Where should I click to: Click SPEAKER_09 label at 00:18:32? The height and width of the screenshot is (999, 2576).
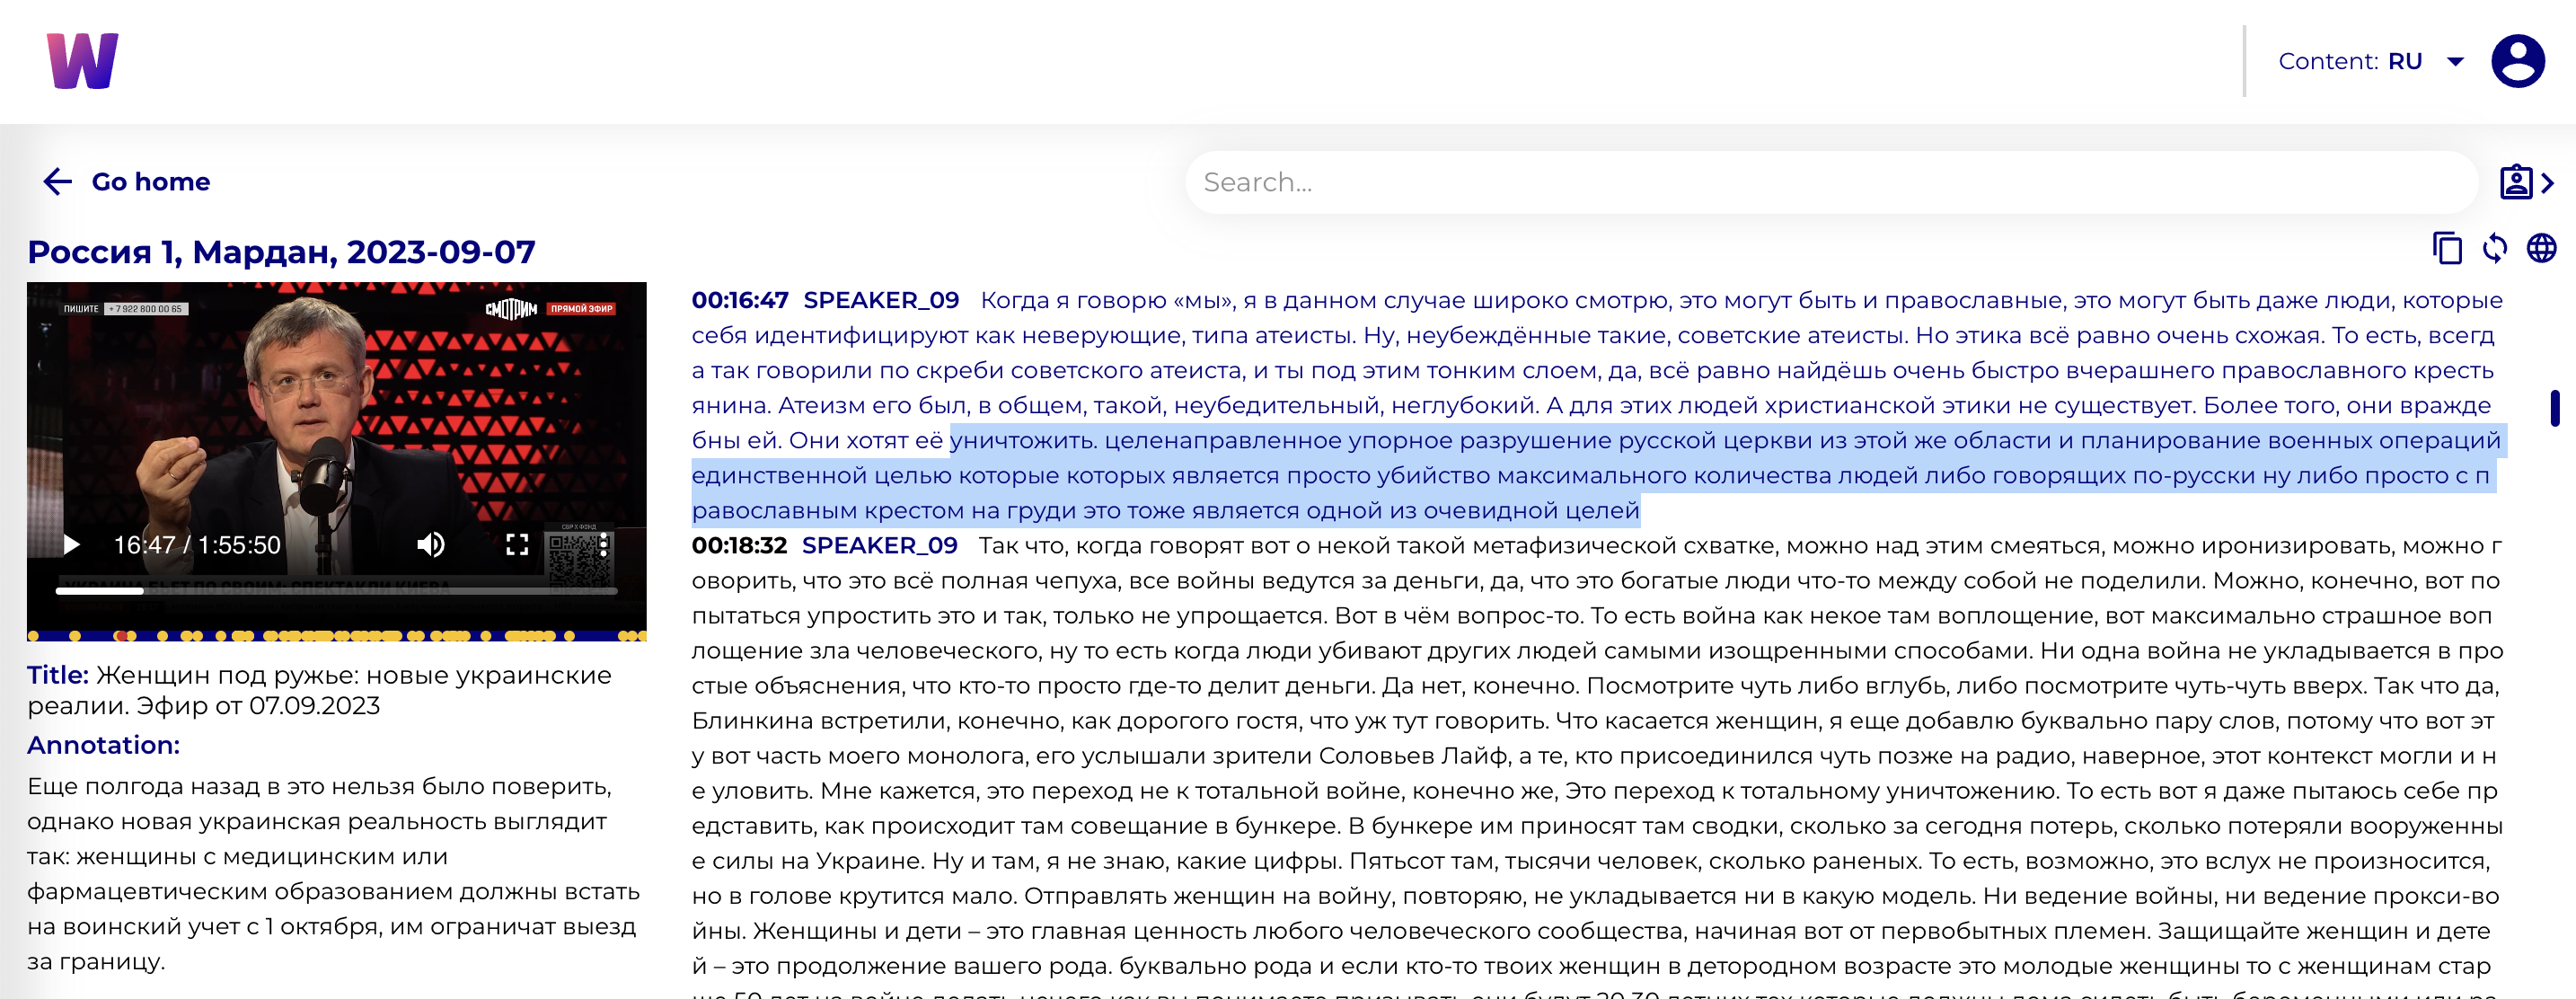pos(879,545)
